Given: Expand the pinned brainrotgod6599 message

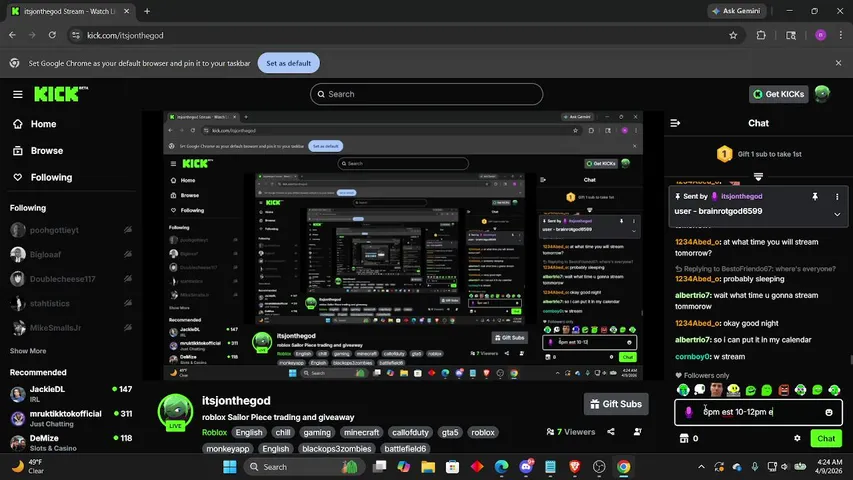Looking at the screenshot, I should [837, 214].
